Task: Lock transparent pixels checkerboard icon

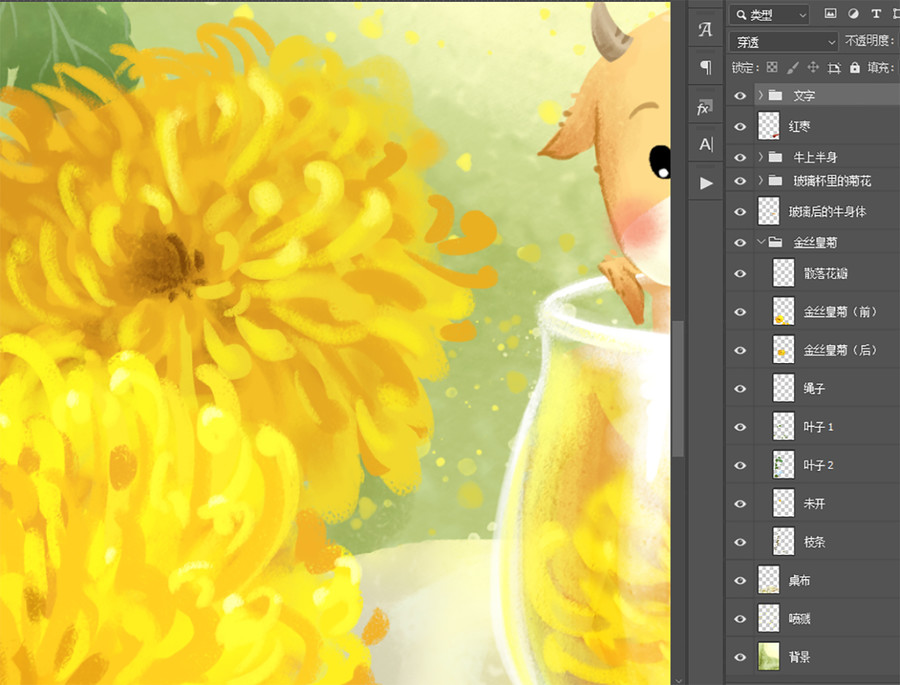Action: pos(772,67)
